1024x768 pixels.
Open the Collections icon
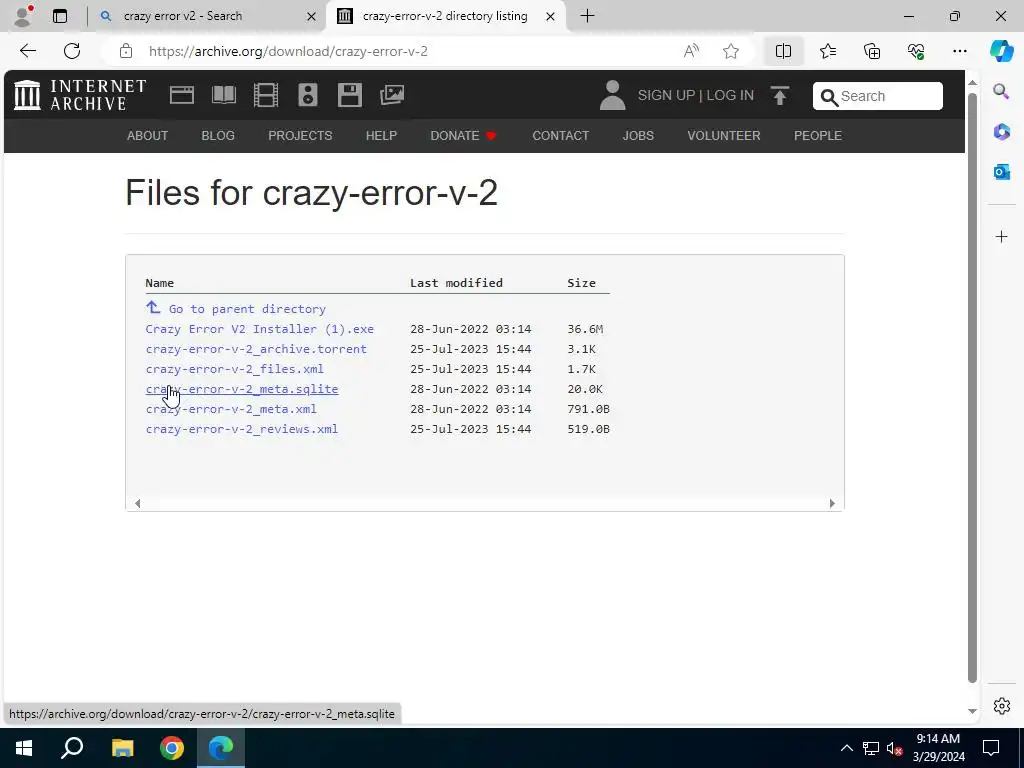(872, 51)
